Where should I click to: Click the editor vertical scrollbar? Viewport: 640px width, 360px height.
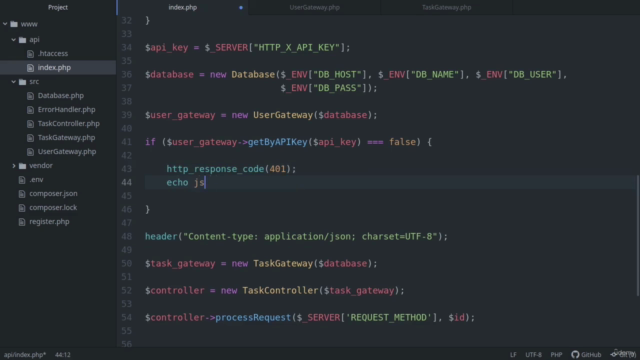638,236
